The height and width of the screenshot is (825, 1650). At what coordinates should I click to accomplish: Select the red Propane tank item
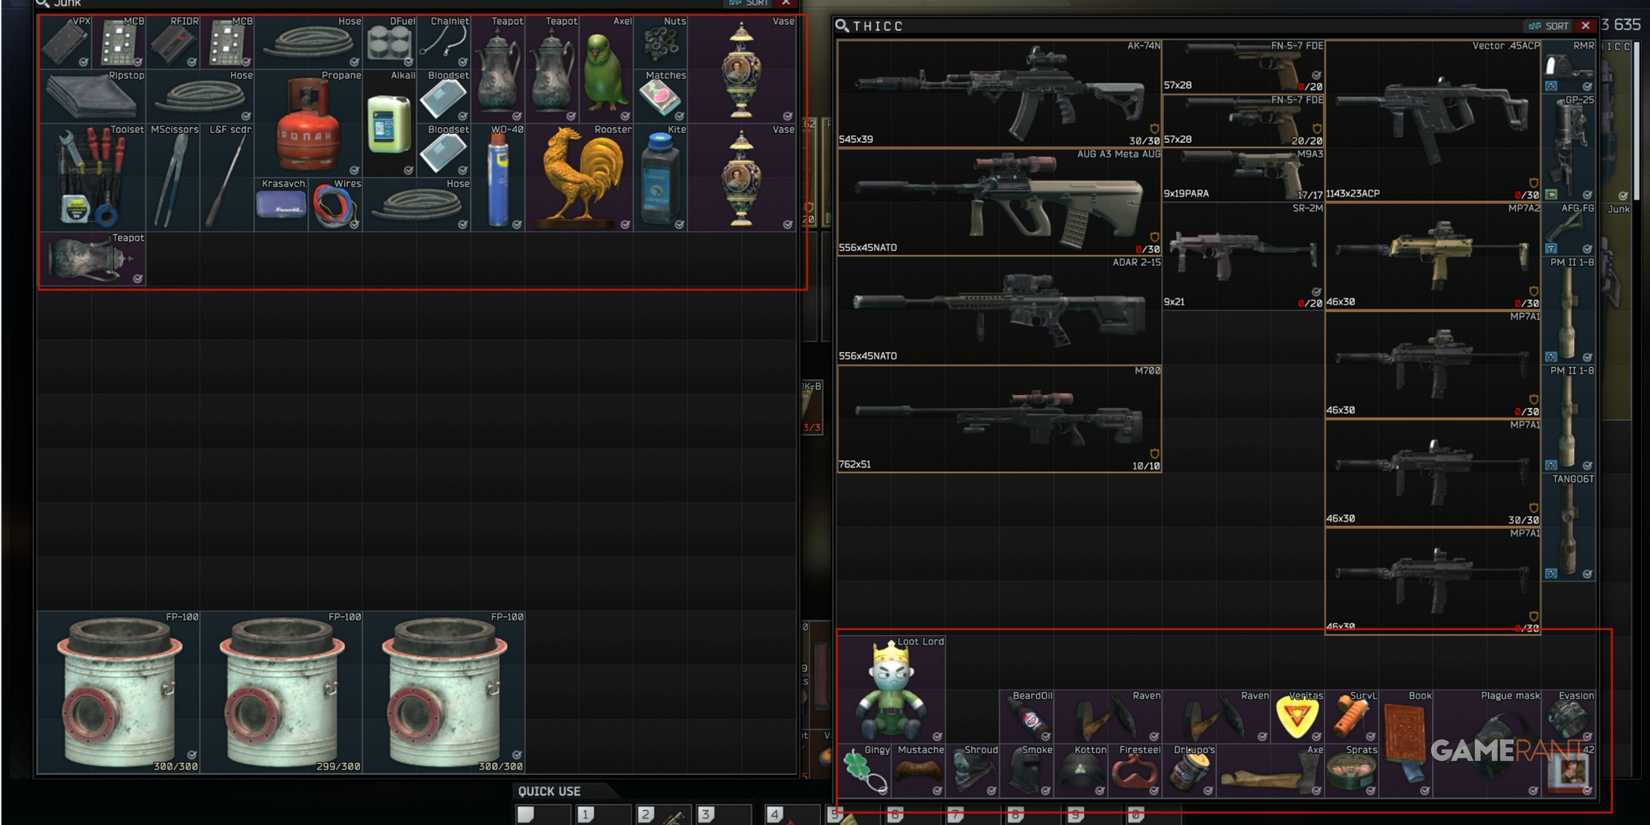pos(308,124)
